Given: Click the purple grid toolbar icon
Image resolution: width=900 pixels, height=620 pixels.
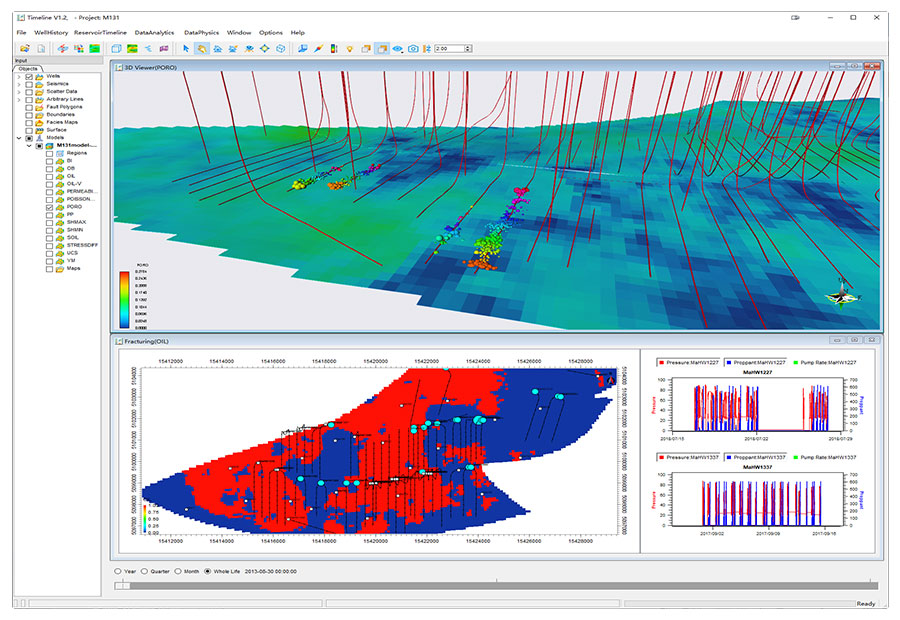Looking at the screenshot, I should click(x=164, y=49).
